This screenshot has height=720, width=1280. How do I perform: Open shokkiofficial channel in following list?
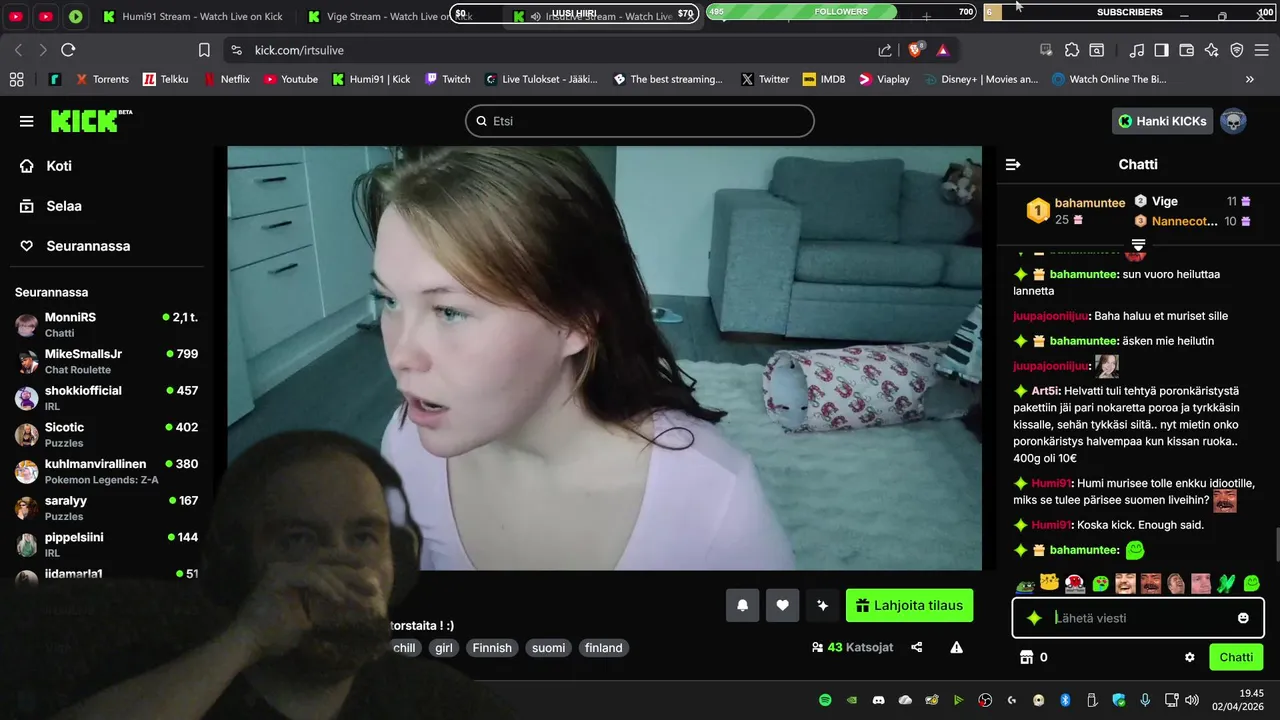coord(106,398)
